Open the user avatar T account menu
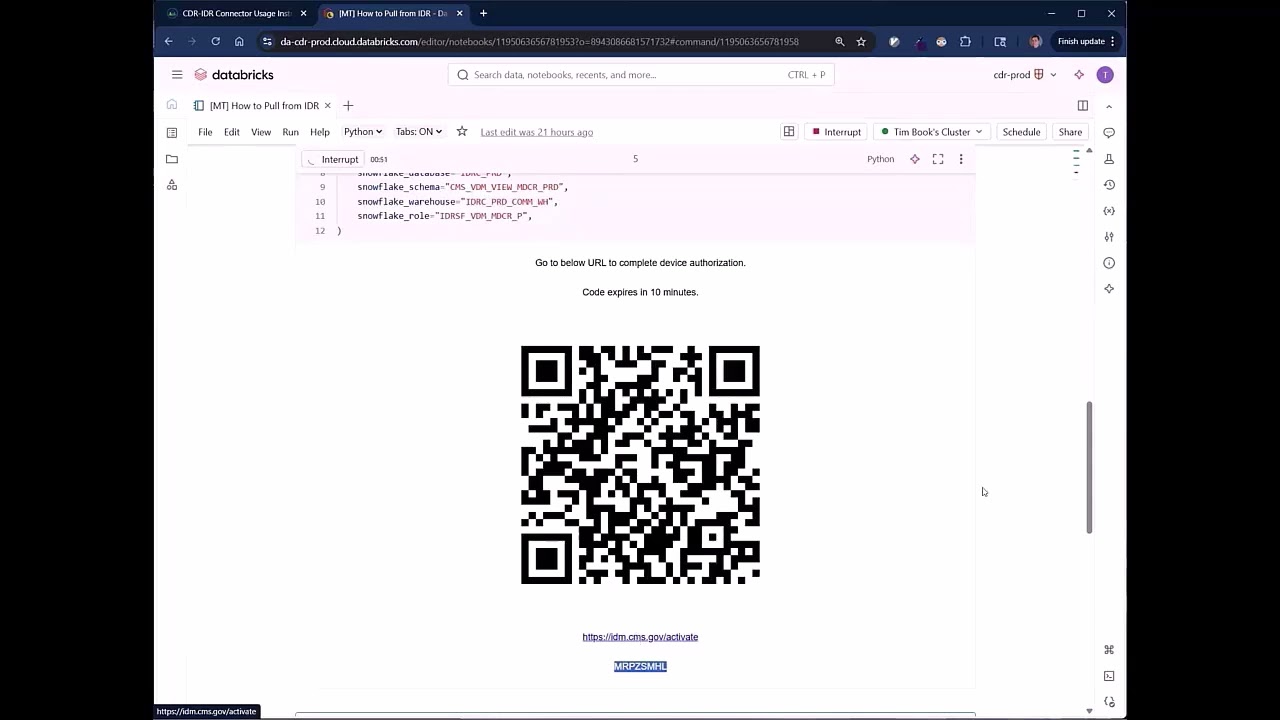Screen dimensions: 1280x720 [1105, 75]
